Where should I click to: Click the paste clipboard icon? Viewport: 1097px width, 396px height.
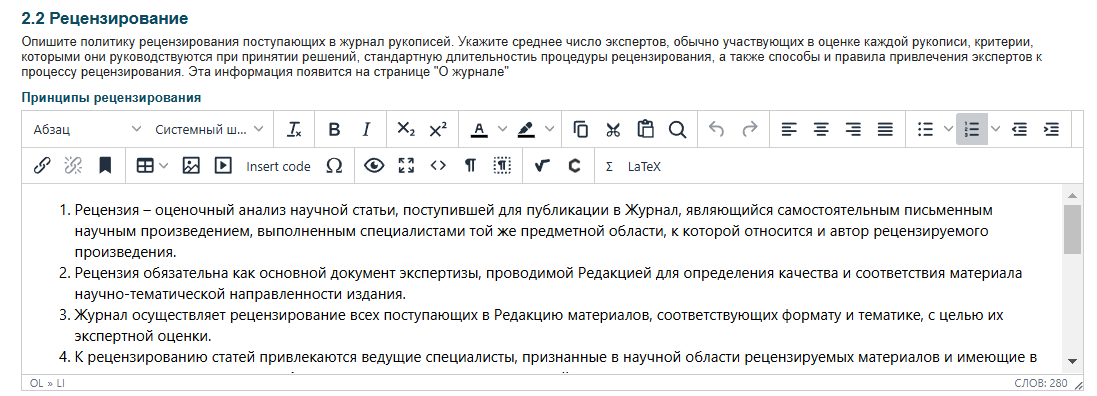point(645,129)
